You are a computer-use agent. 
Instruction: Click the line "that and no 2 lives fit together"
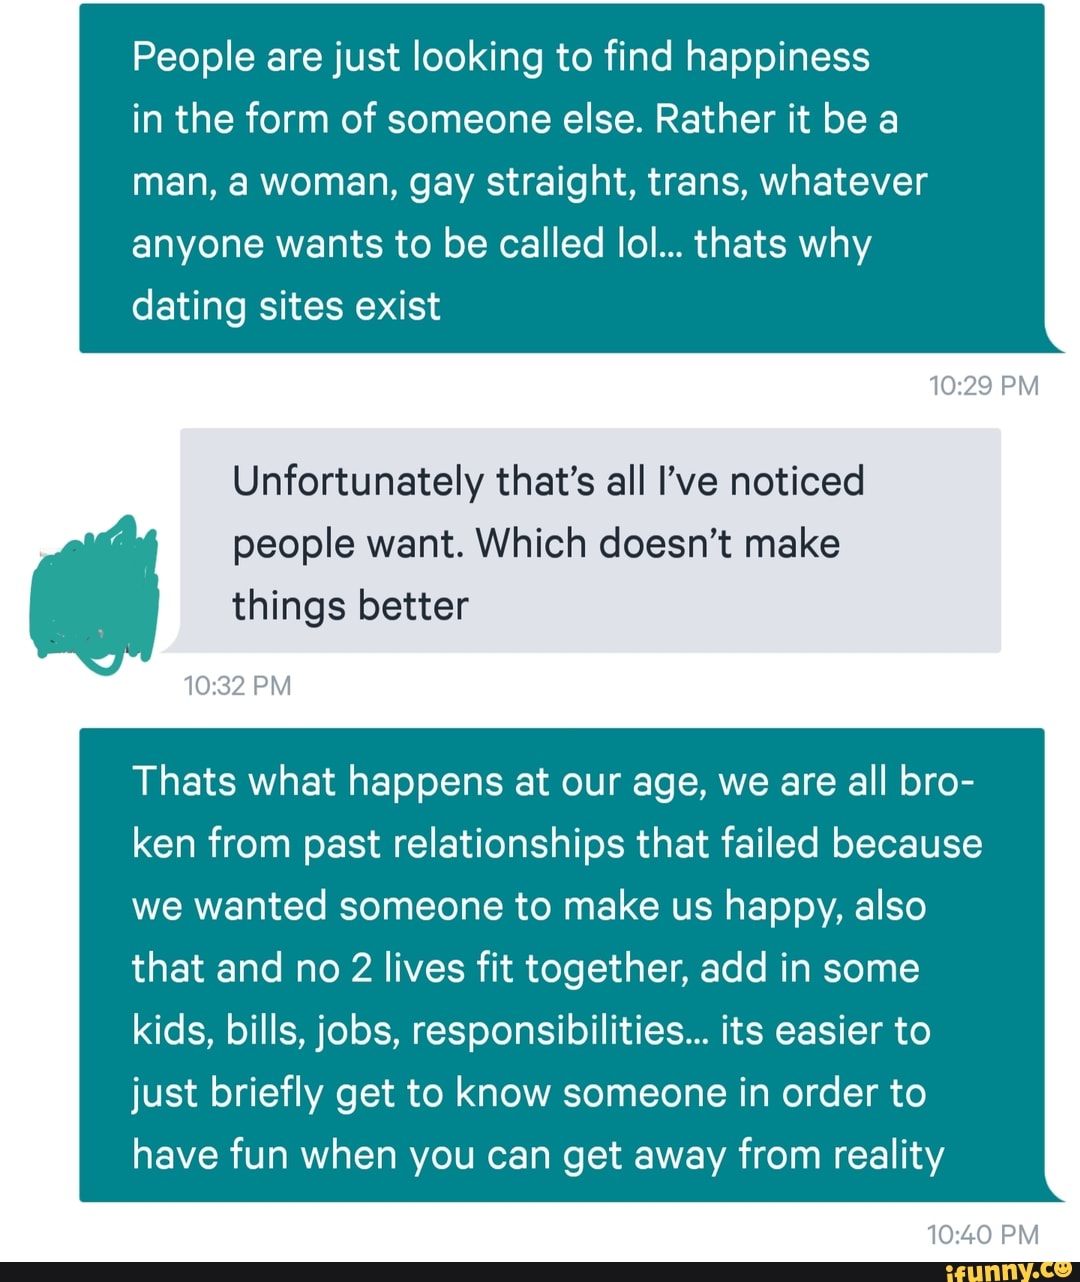pyautogui.click(x=525, y=968)
